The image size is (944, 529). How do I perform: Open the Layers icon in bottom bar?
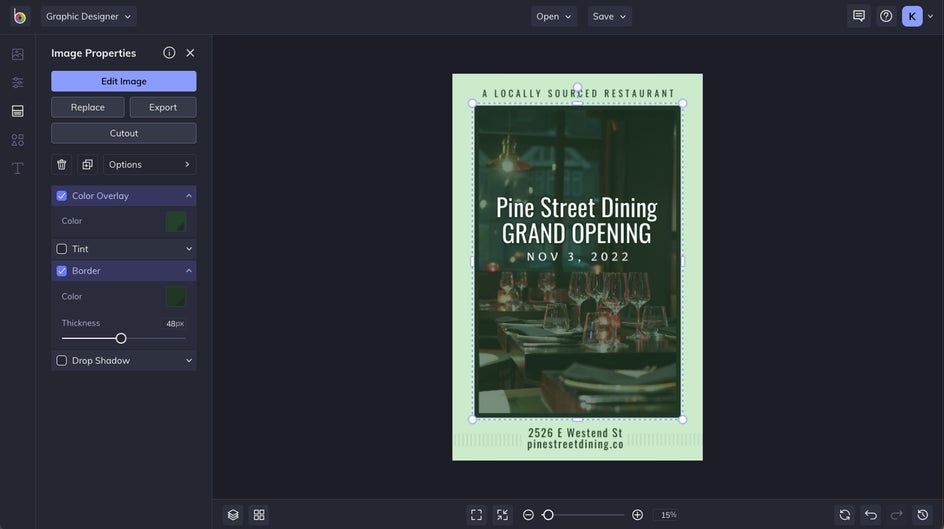(233, 515)
